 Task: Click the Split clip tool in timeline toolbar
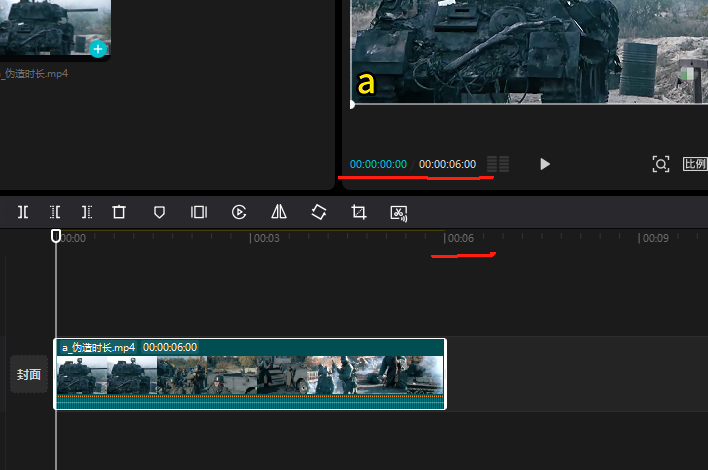pyautogui.click(x=23, y=212)
